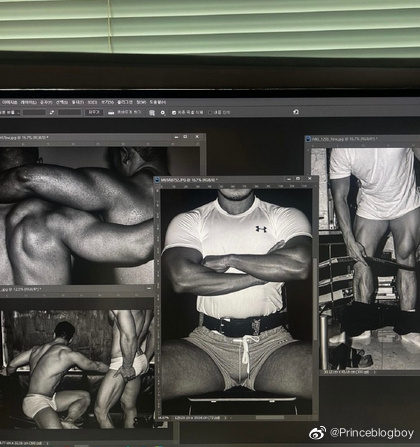Click the file icon on M6568752.JPG title bar

tap(157, 180)
